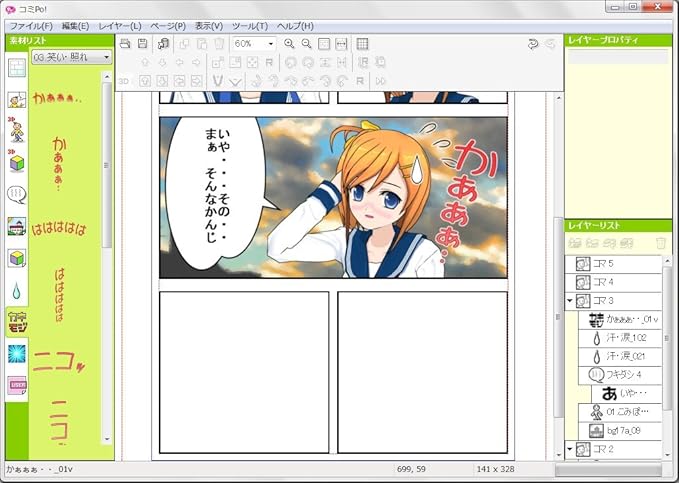
Task: Click the print icon in the toolbar
Action: click(124, 44)
